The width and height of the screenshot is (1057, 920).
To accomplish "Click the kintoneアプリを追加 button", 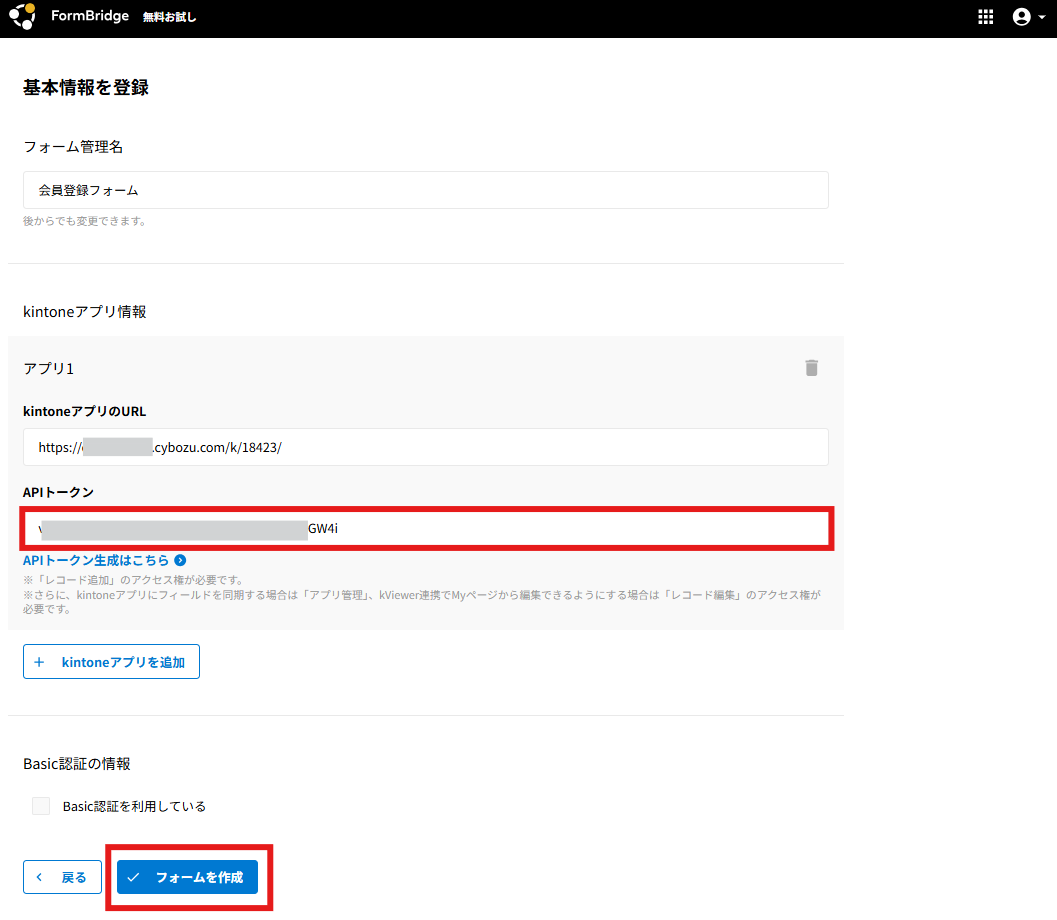I will pyautogui.click(x=111, y=662).
